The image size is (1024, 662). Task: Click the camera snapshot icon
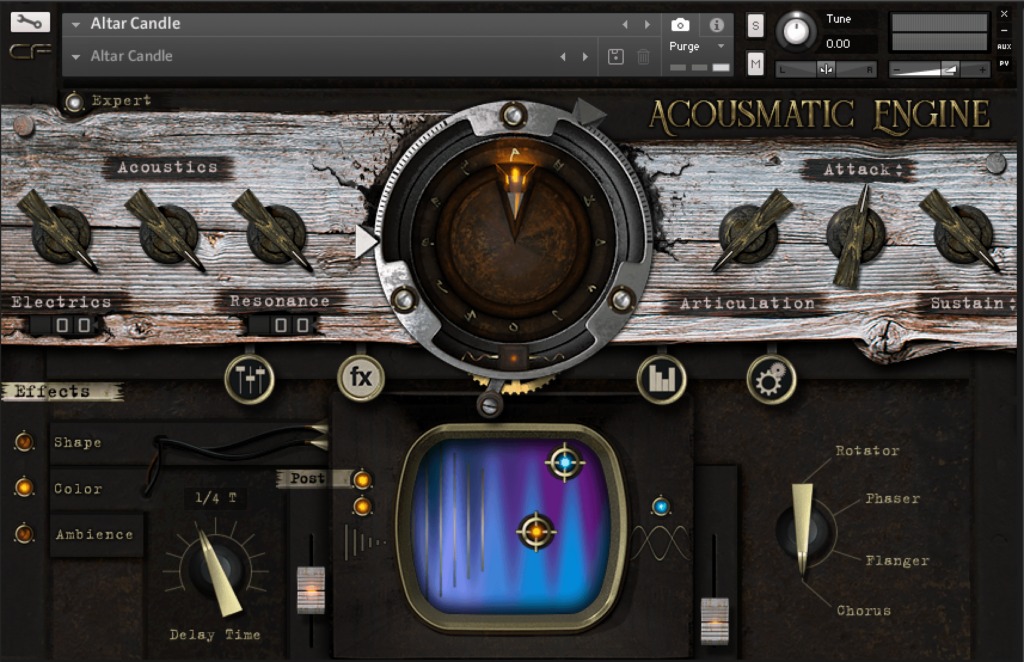click(680, 24)
